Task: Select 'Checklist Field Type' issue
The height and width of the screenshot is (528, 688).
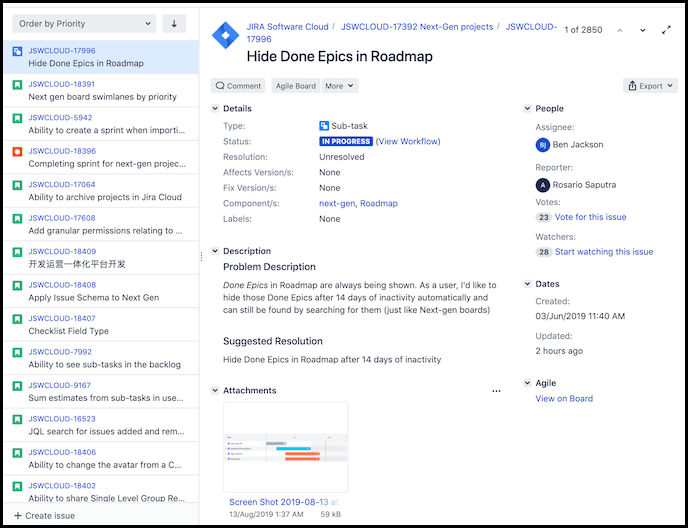Action: (68, 331)
